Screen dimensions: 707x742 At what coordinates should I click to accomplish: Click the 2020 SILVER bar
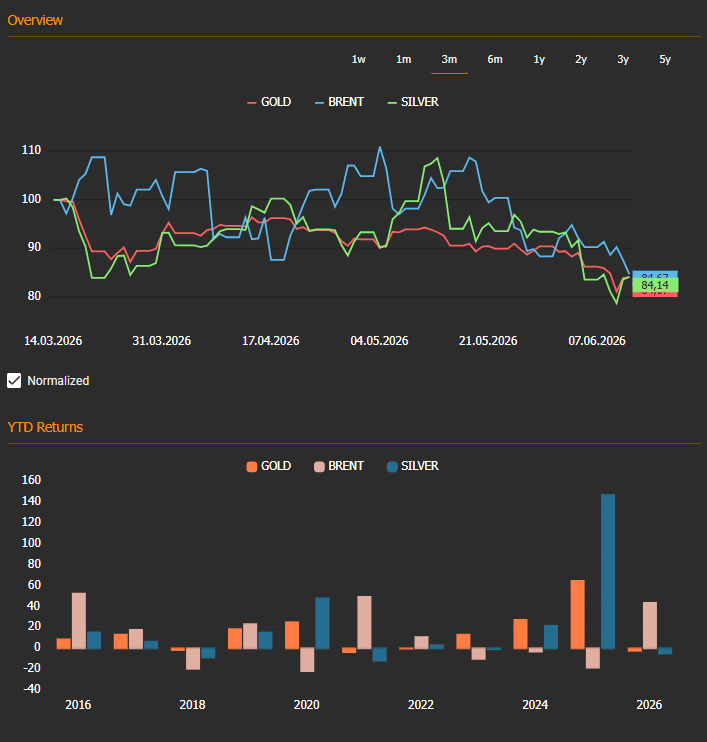322,623
